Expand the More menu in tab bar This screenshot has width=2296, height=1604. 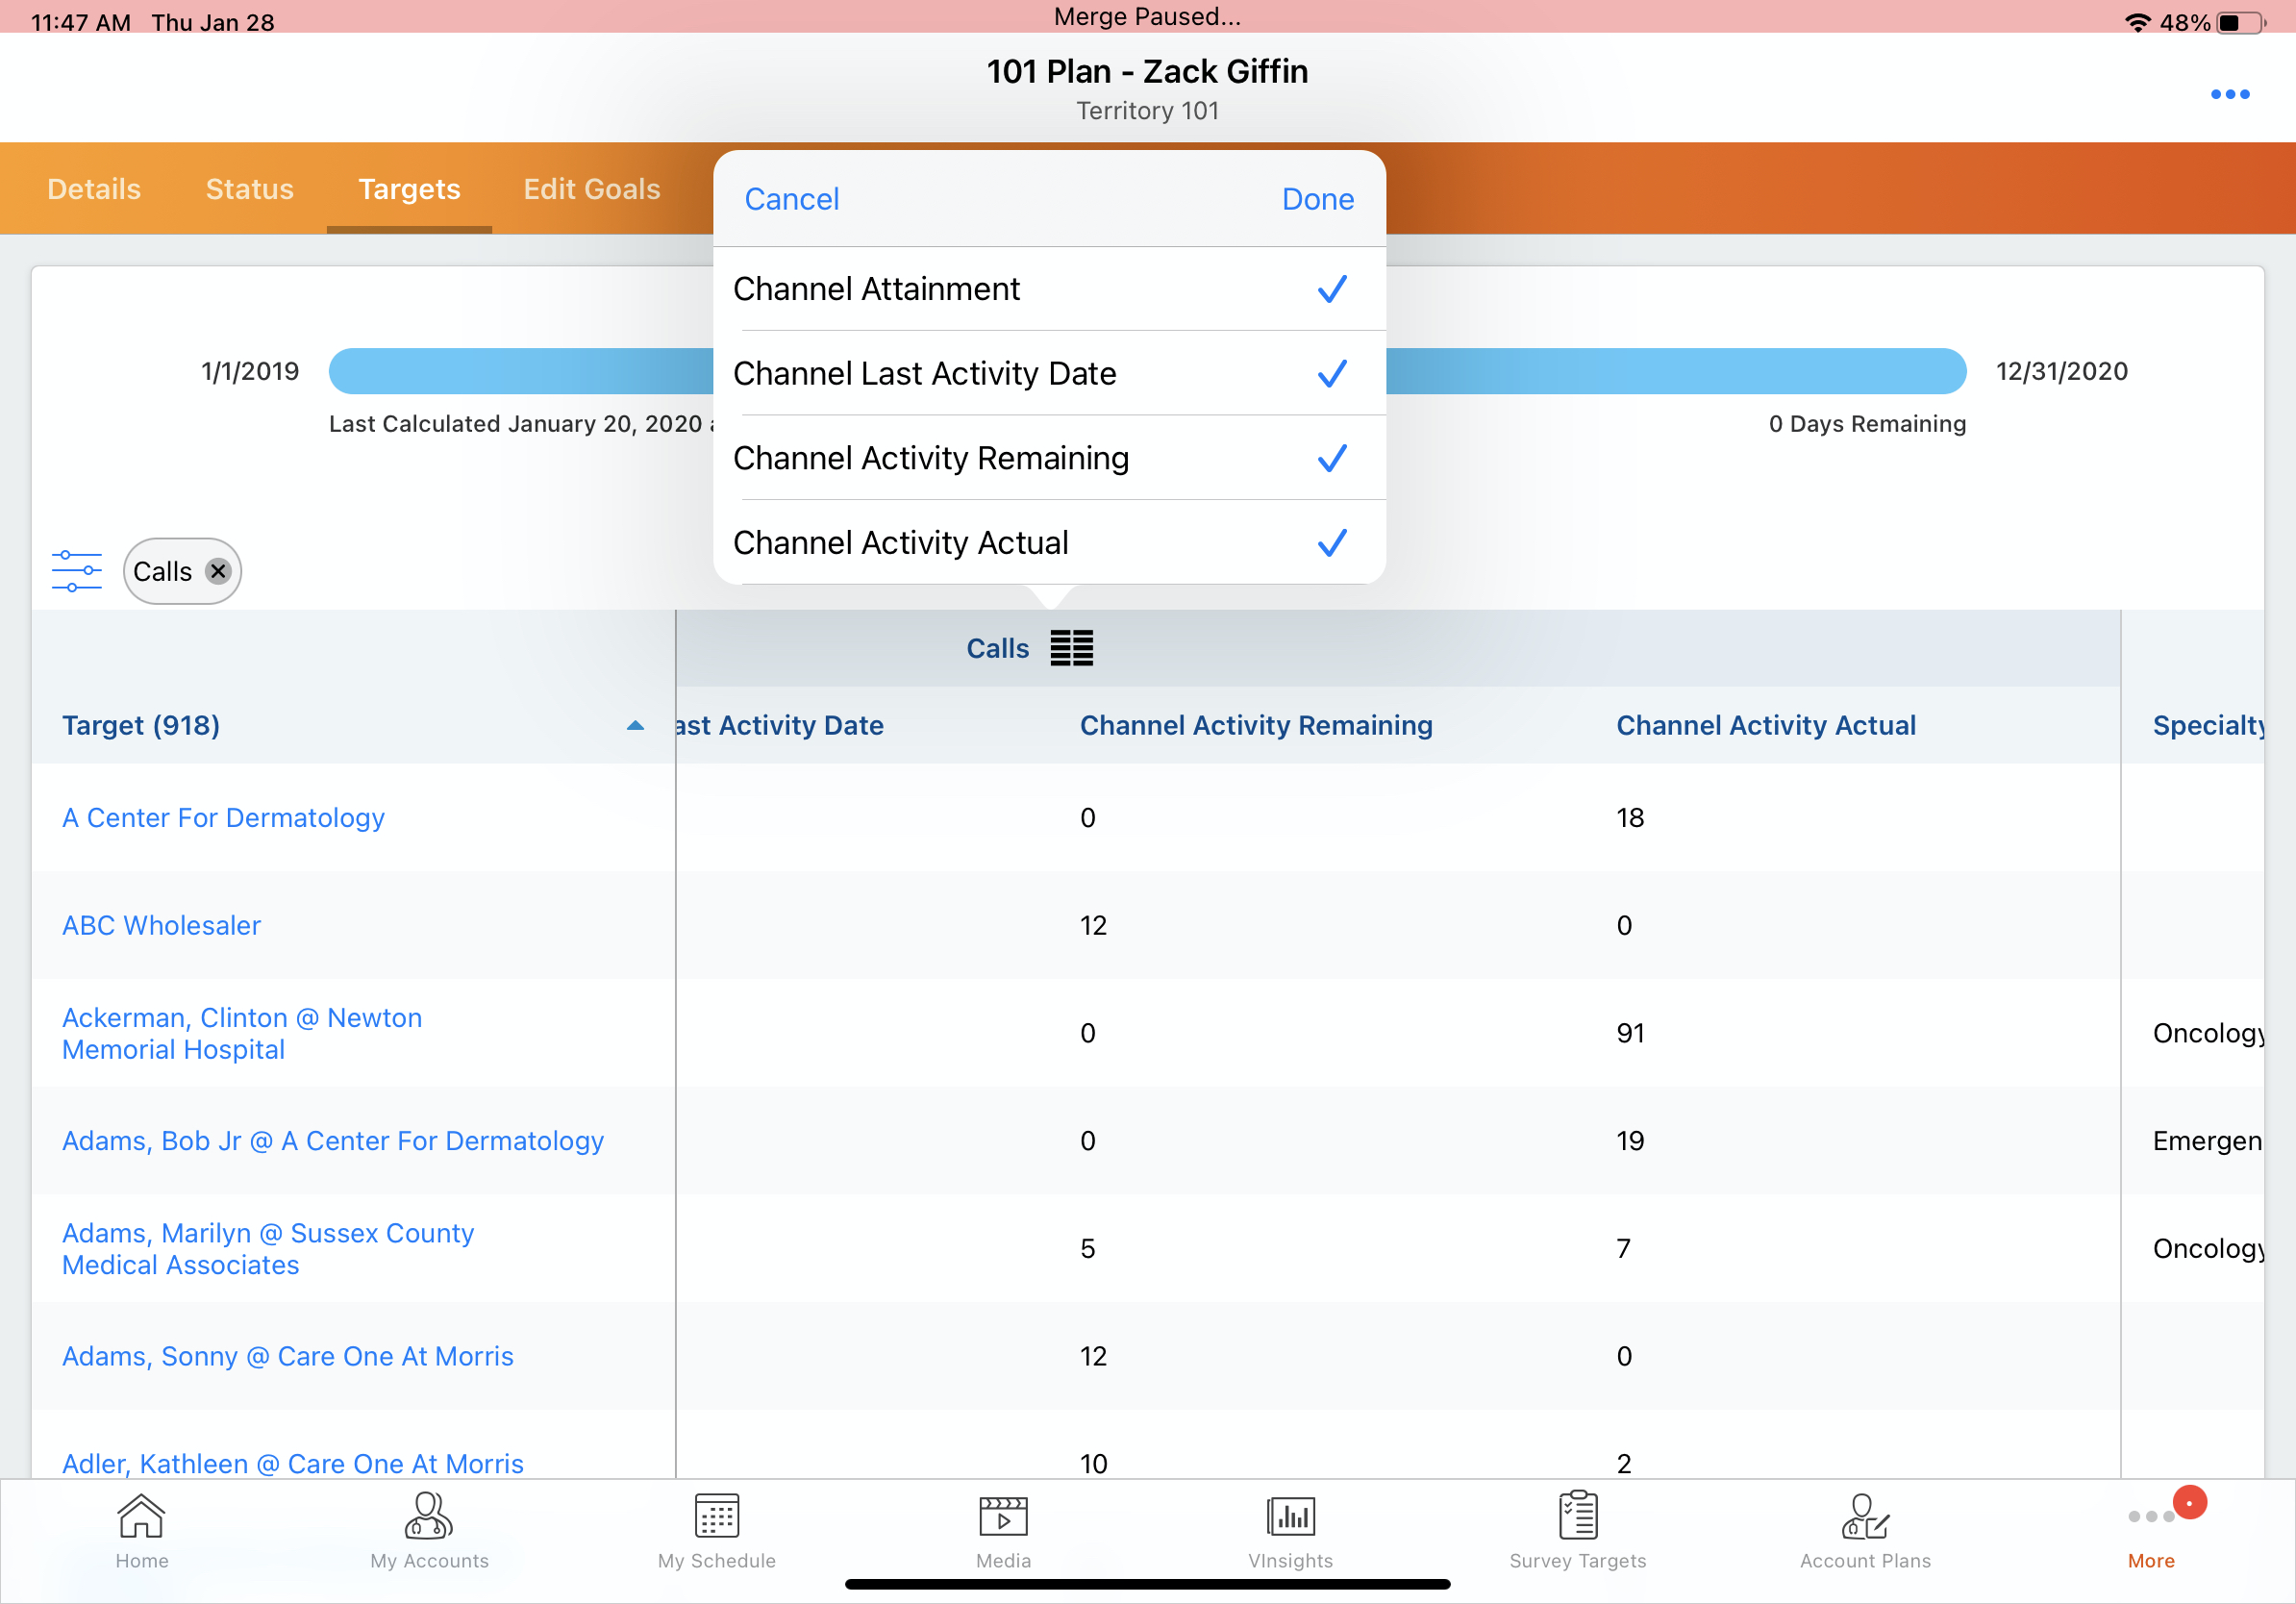click(x=2150, y=1530)
